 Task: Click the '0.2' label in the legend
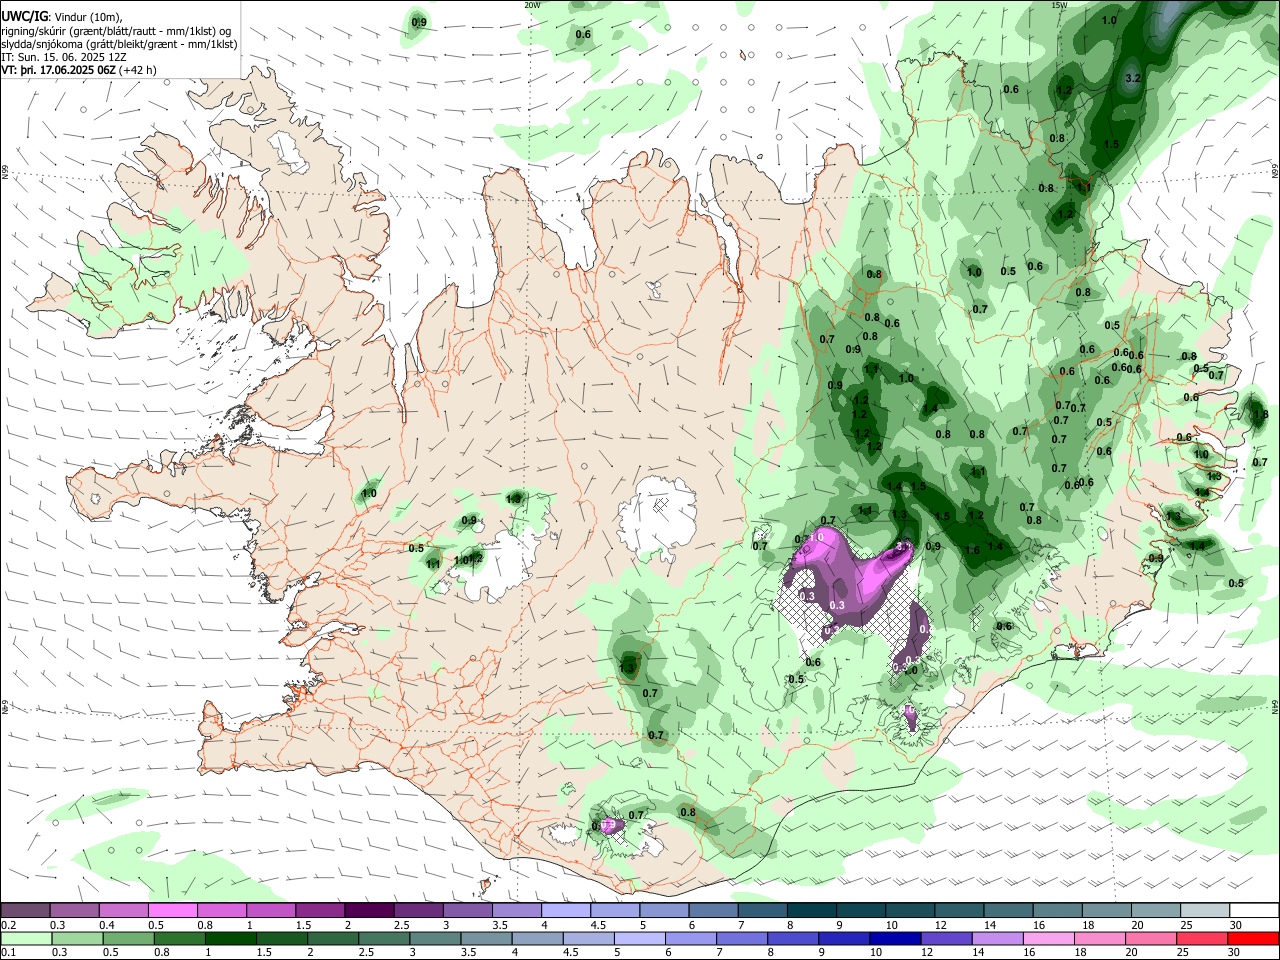pyautogui.click(x=8, y=925)
